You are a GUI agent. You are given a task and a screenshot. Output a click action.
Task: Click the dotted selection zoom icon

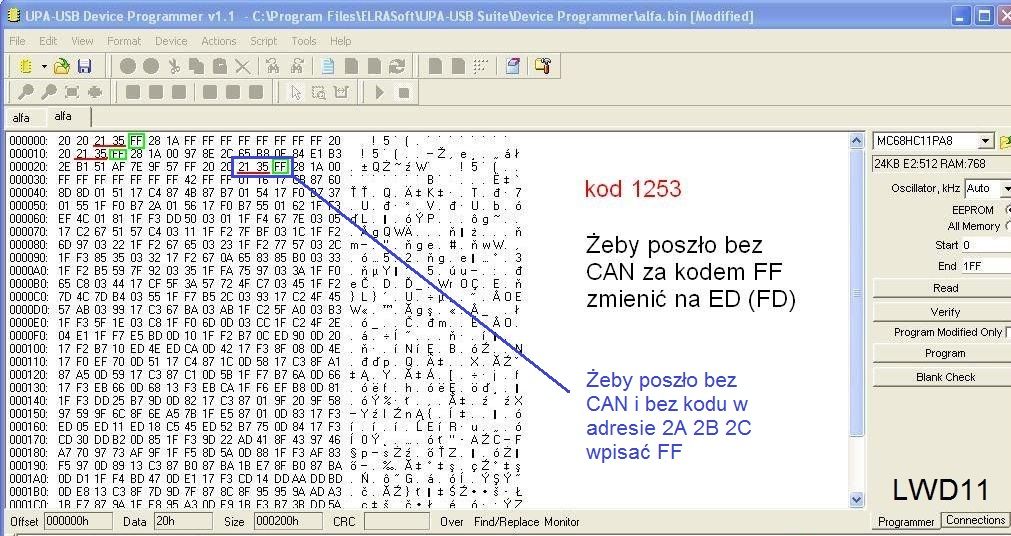pyautogui.click(x=319, y=92)
